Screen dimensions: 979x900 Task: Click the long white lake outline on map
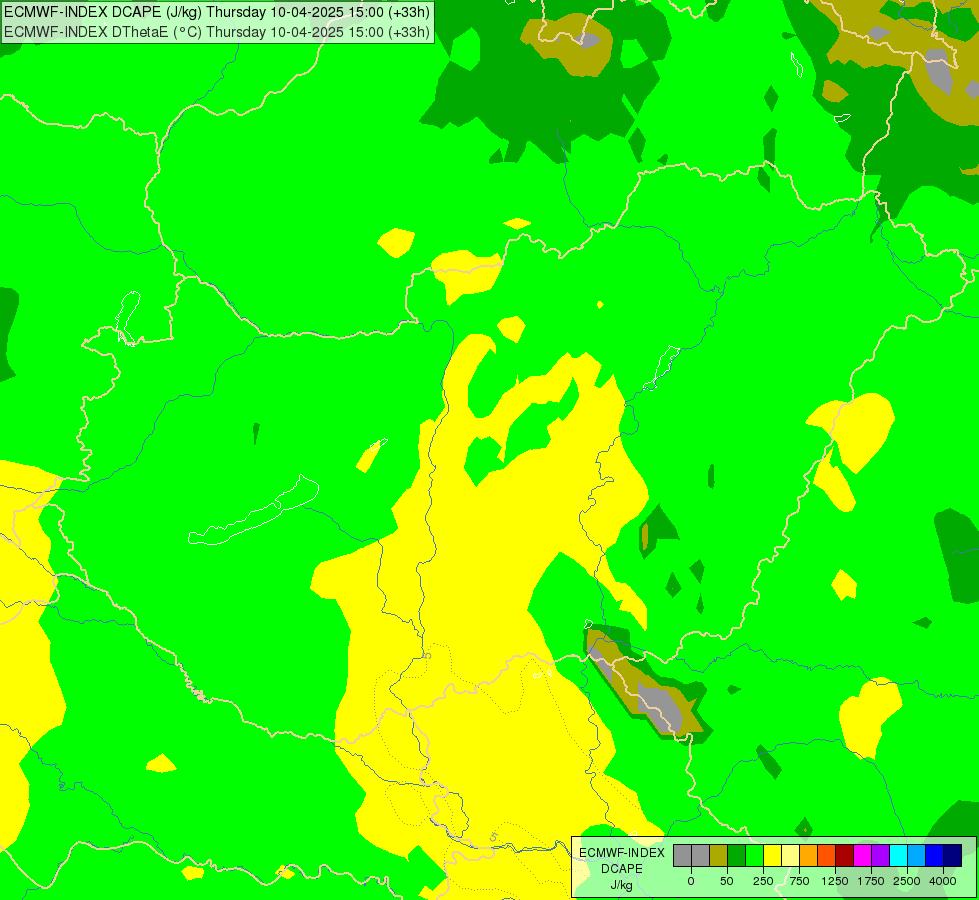coord(253,511)
